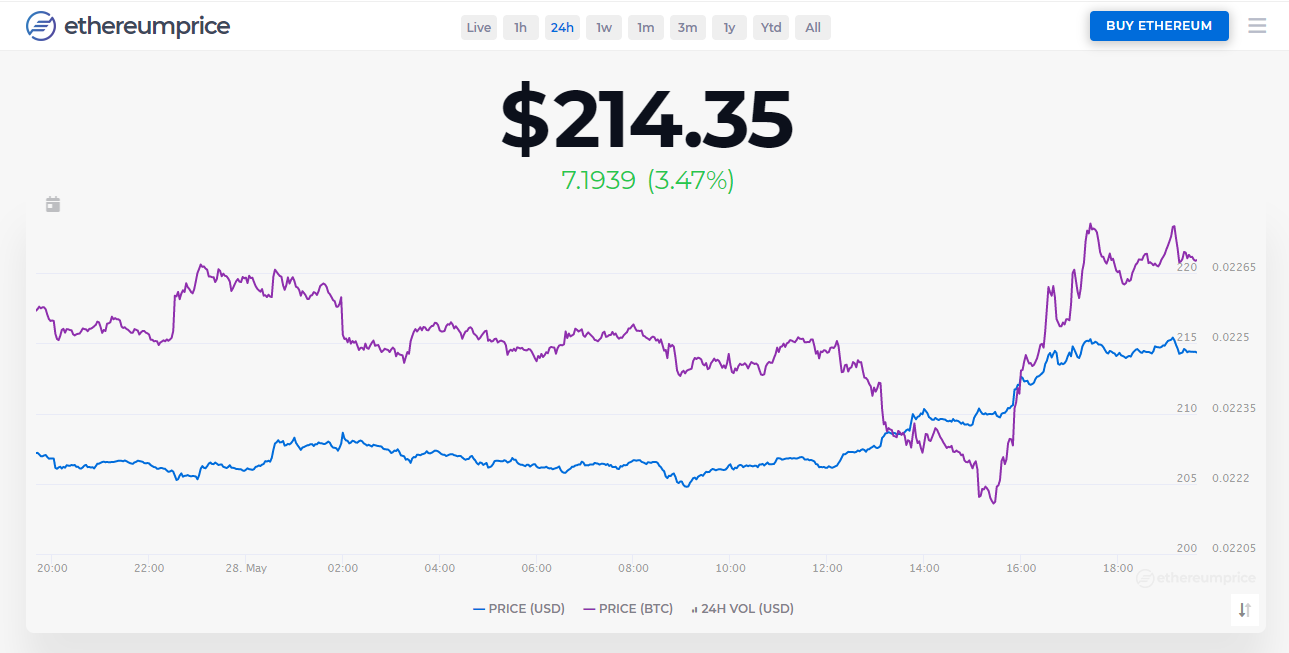The image size is (1289, 653).
Task: Click the 08:00 time axis label
Action: (634, 568)
